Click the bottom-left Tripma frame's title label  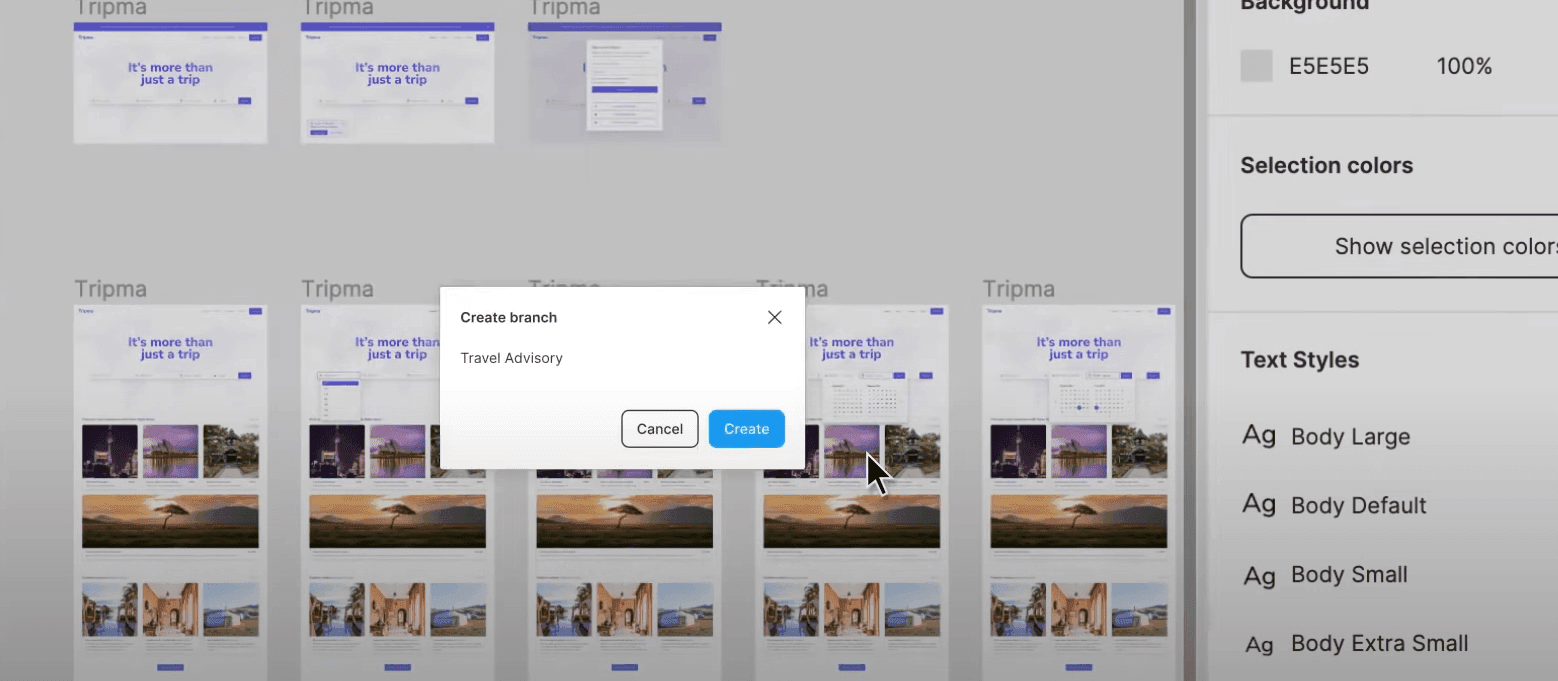[x=110, y=289]
